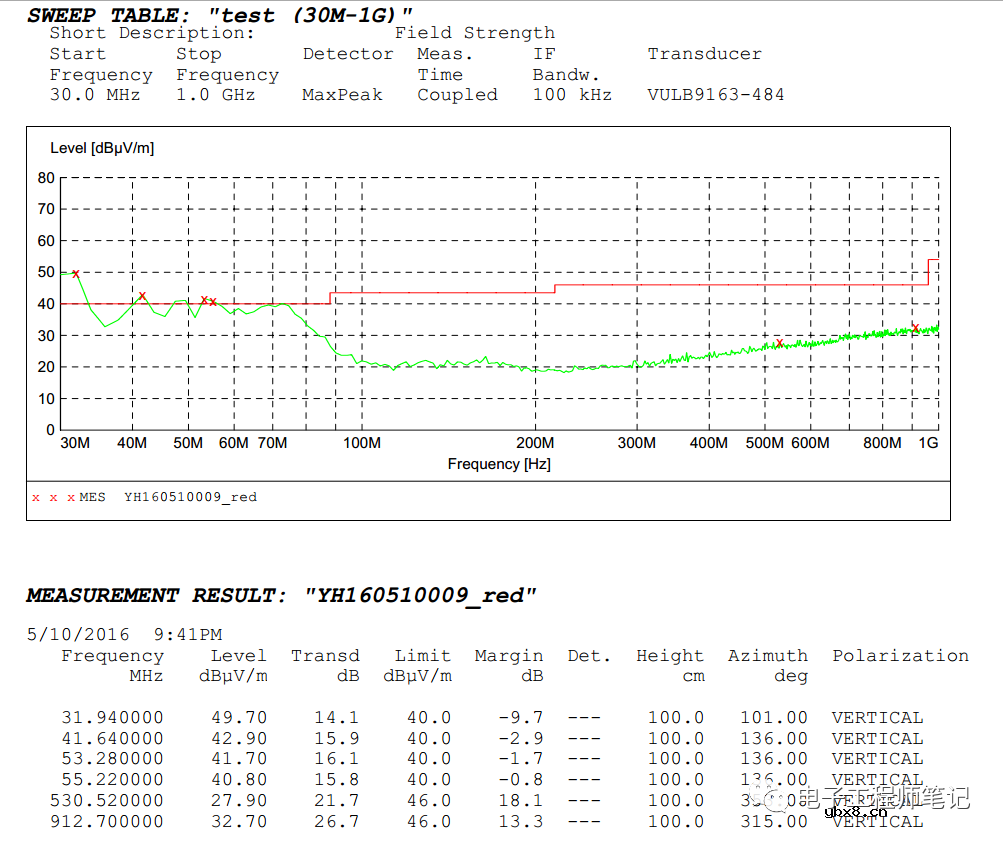Select the red X marker near 1G
This screenshot has height=842, width=1003.
(x=914, y=328)
